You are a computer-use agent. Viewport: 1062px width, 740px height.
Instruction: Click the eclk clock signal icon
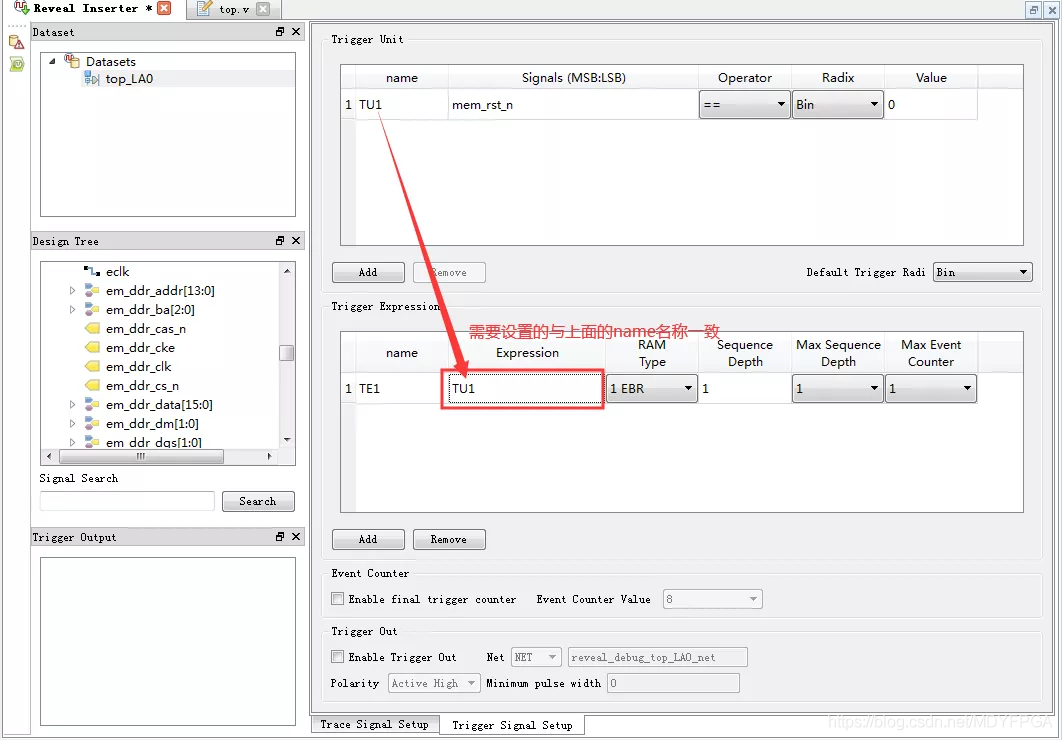pyautogui.click(x=92, y=271)
